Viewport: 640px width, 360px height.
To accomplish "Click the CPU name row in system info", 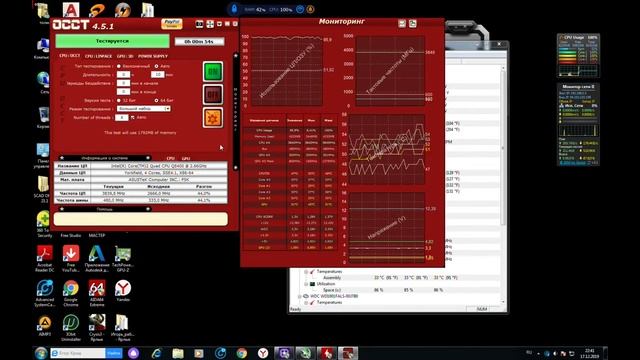I will pyautogui.click(x=140, y=166).
